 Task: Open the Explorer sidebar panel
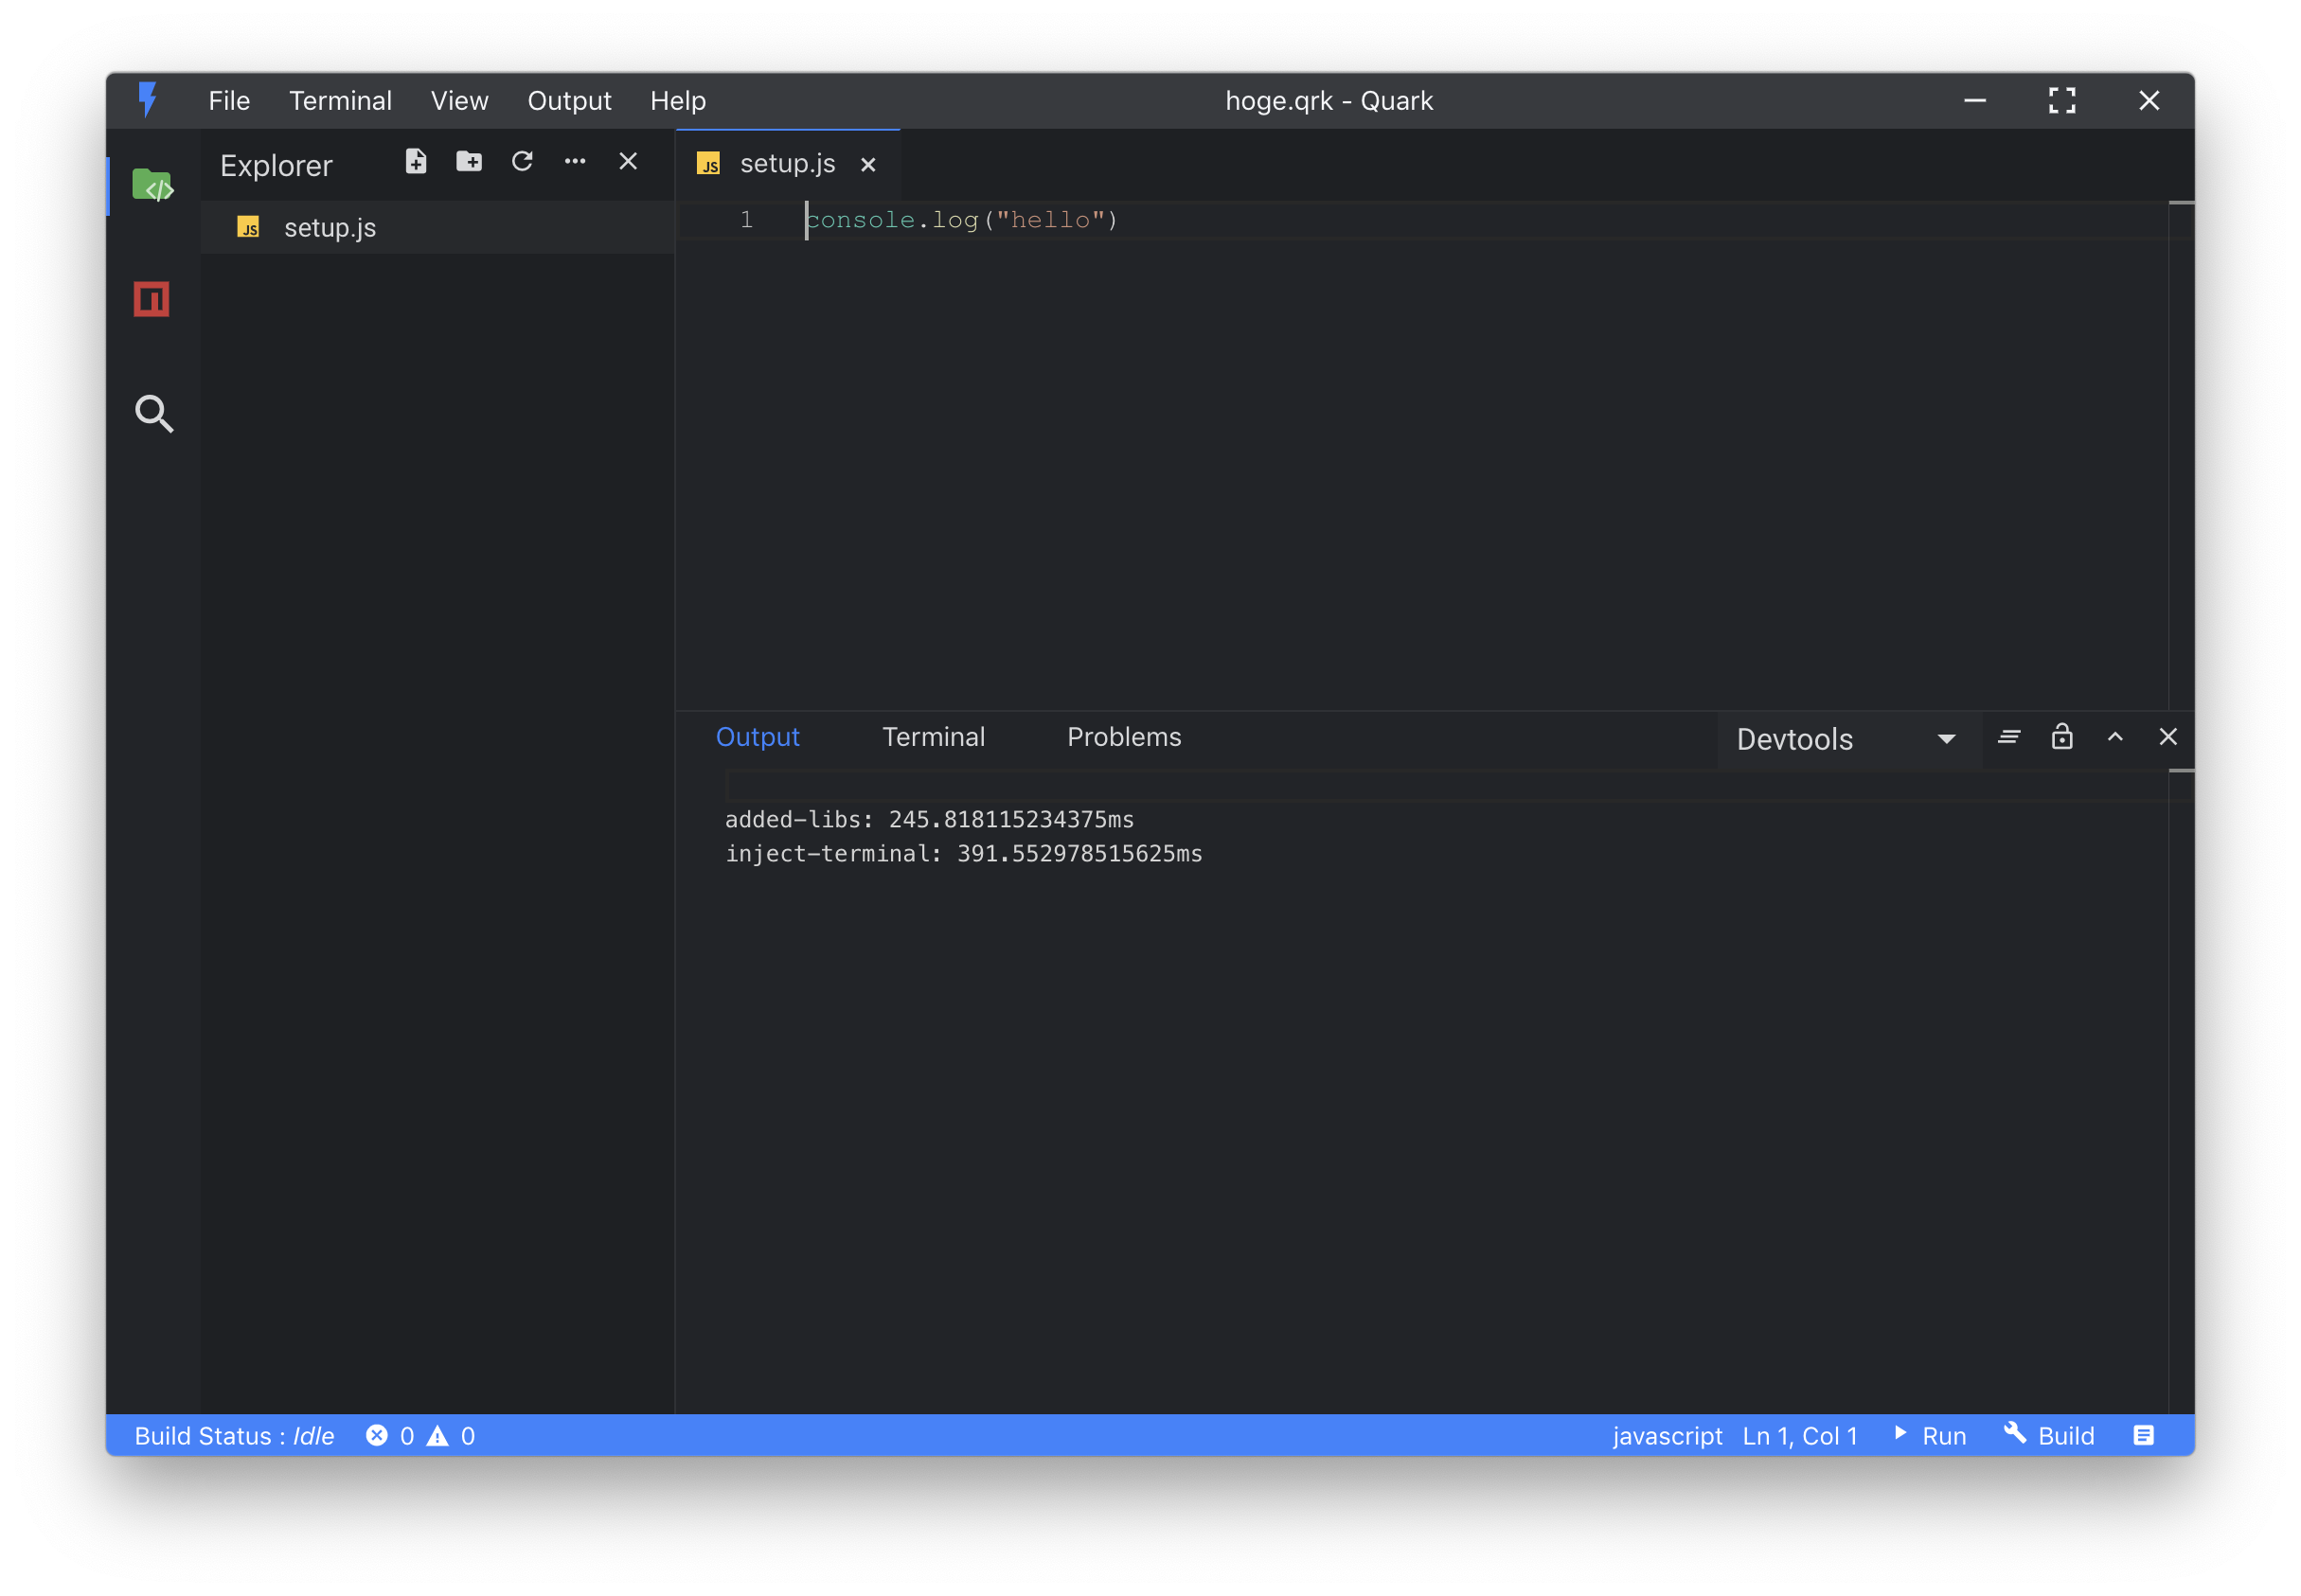[x=152, y=184]
